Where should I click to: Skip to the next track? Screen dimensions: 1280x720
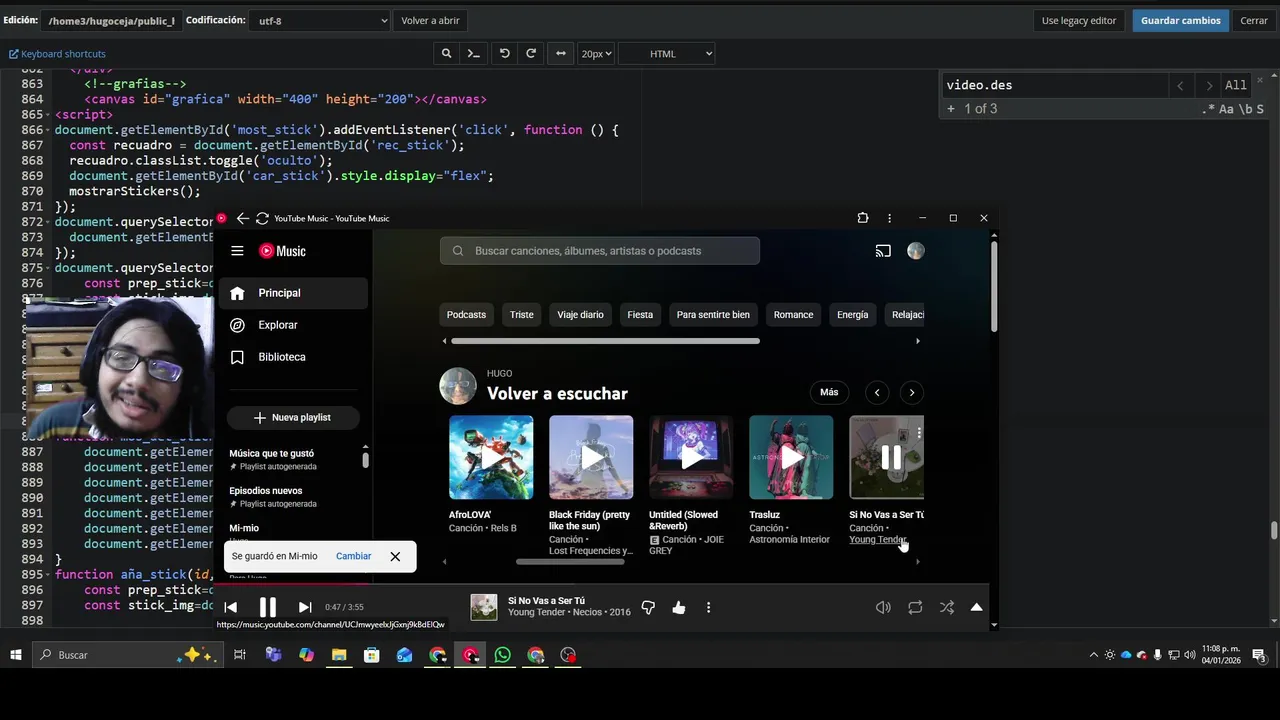point(305,607)
